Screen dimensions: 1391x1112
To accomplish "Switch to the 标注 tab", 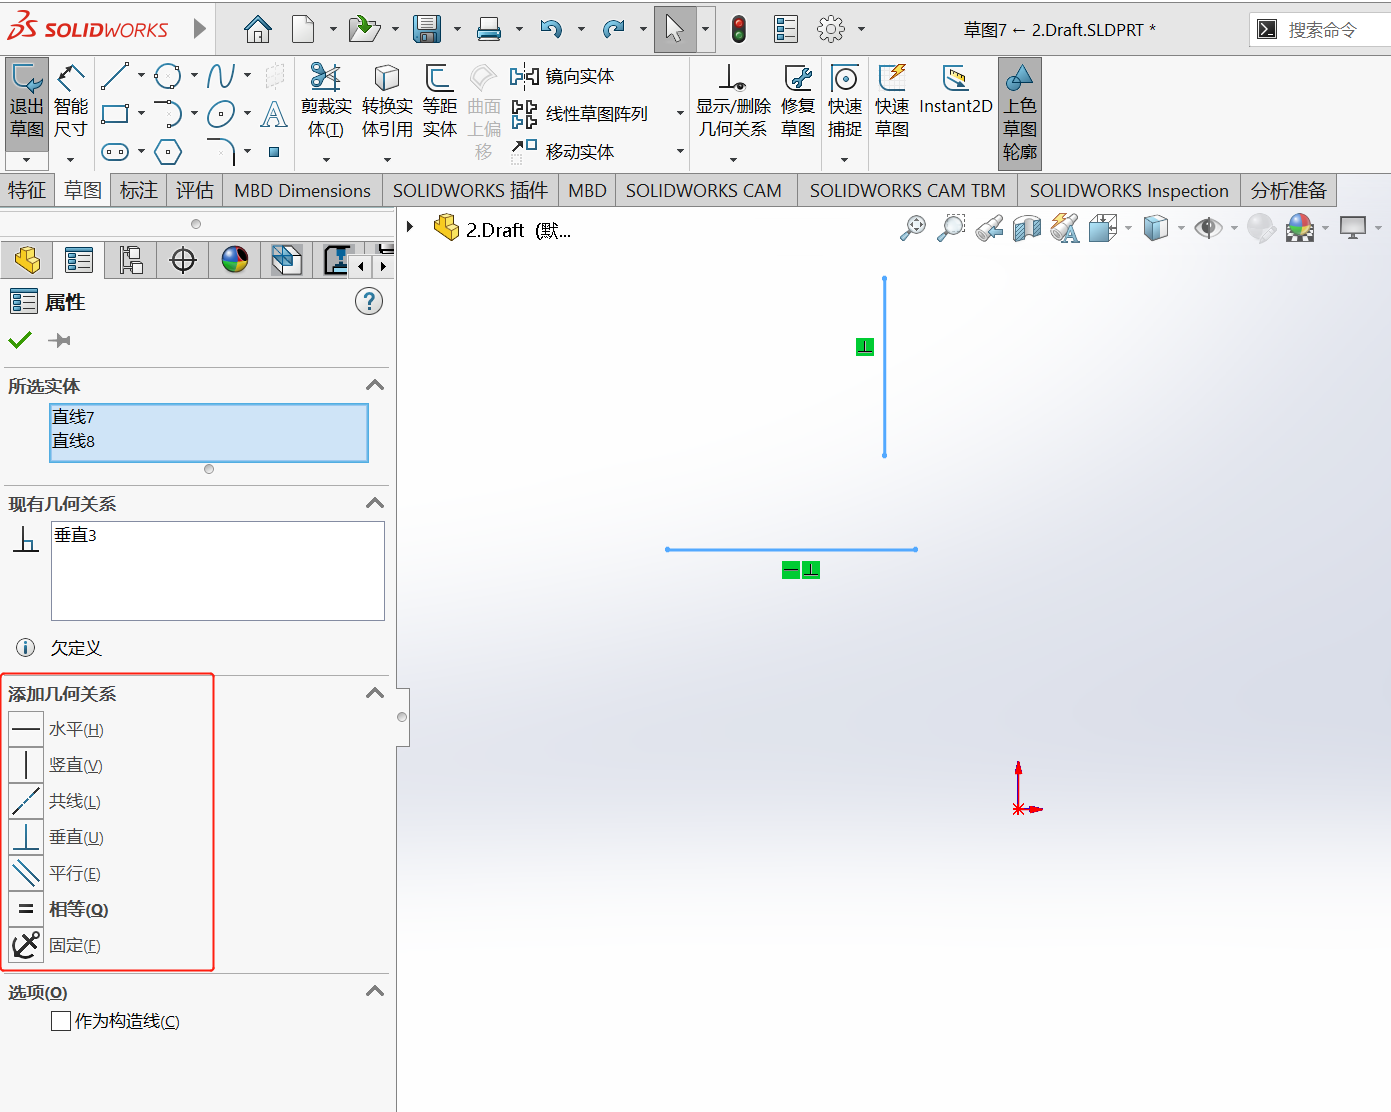I will [139, 190].
